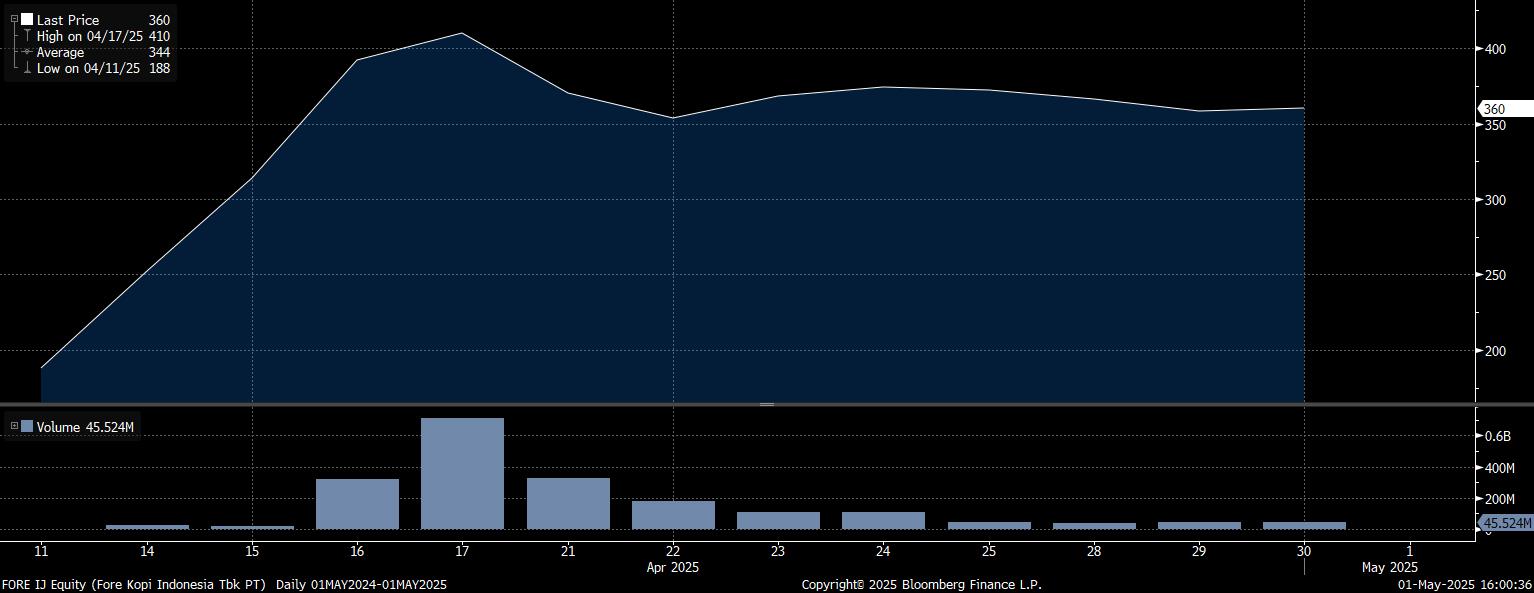Click the volume bar for the 16th

tap(357, 504)
